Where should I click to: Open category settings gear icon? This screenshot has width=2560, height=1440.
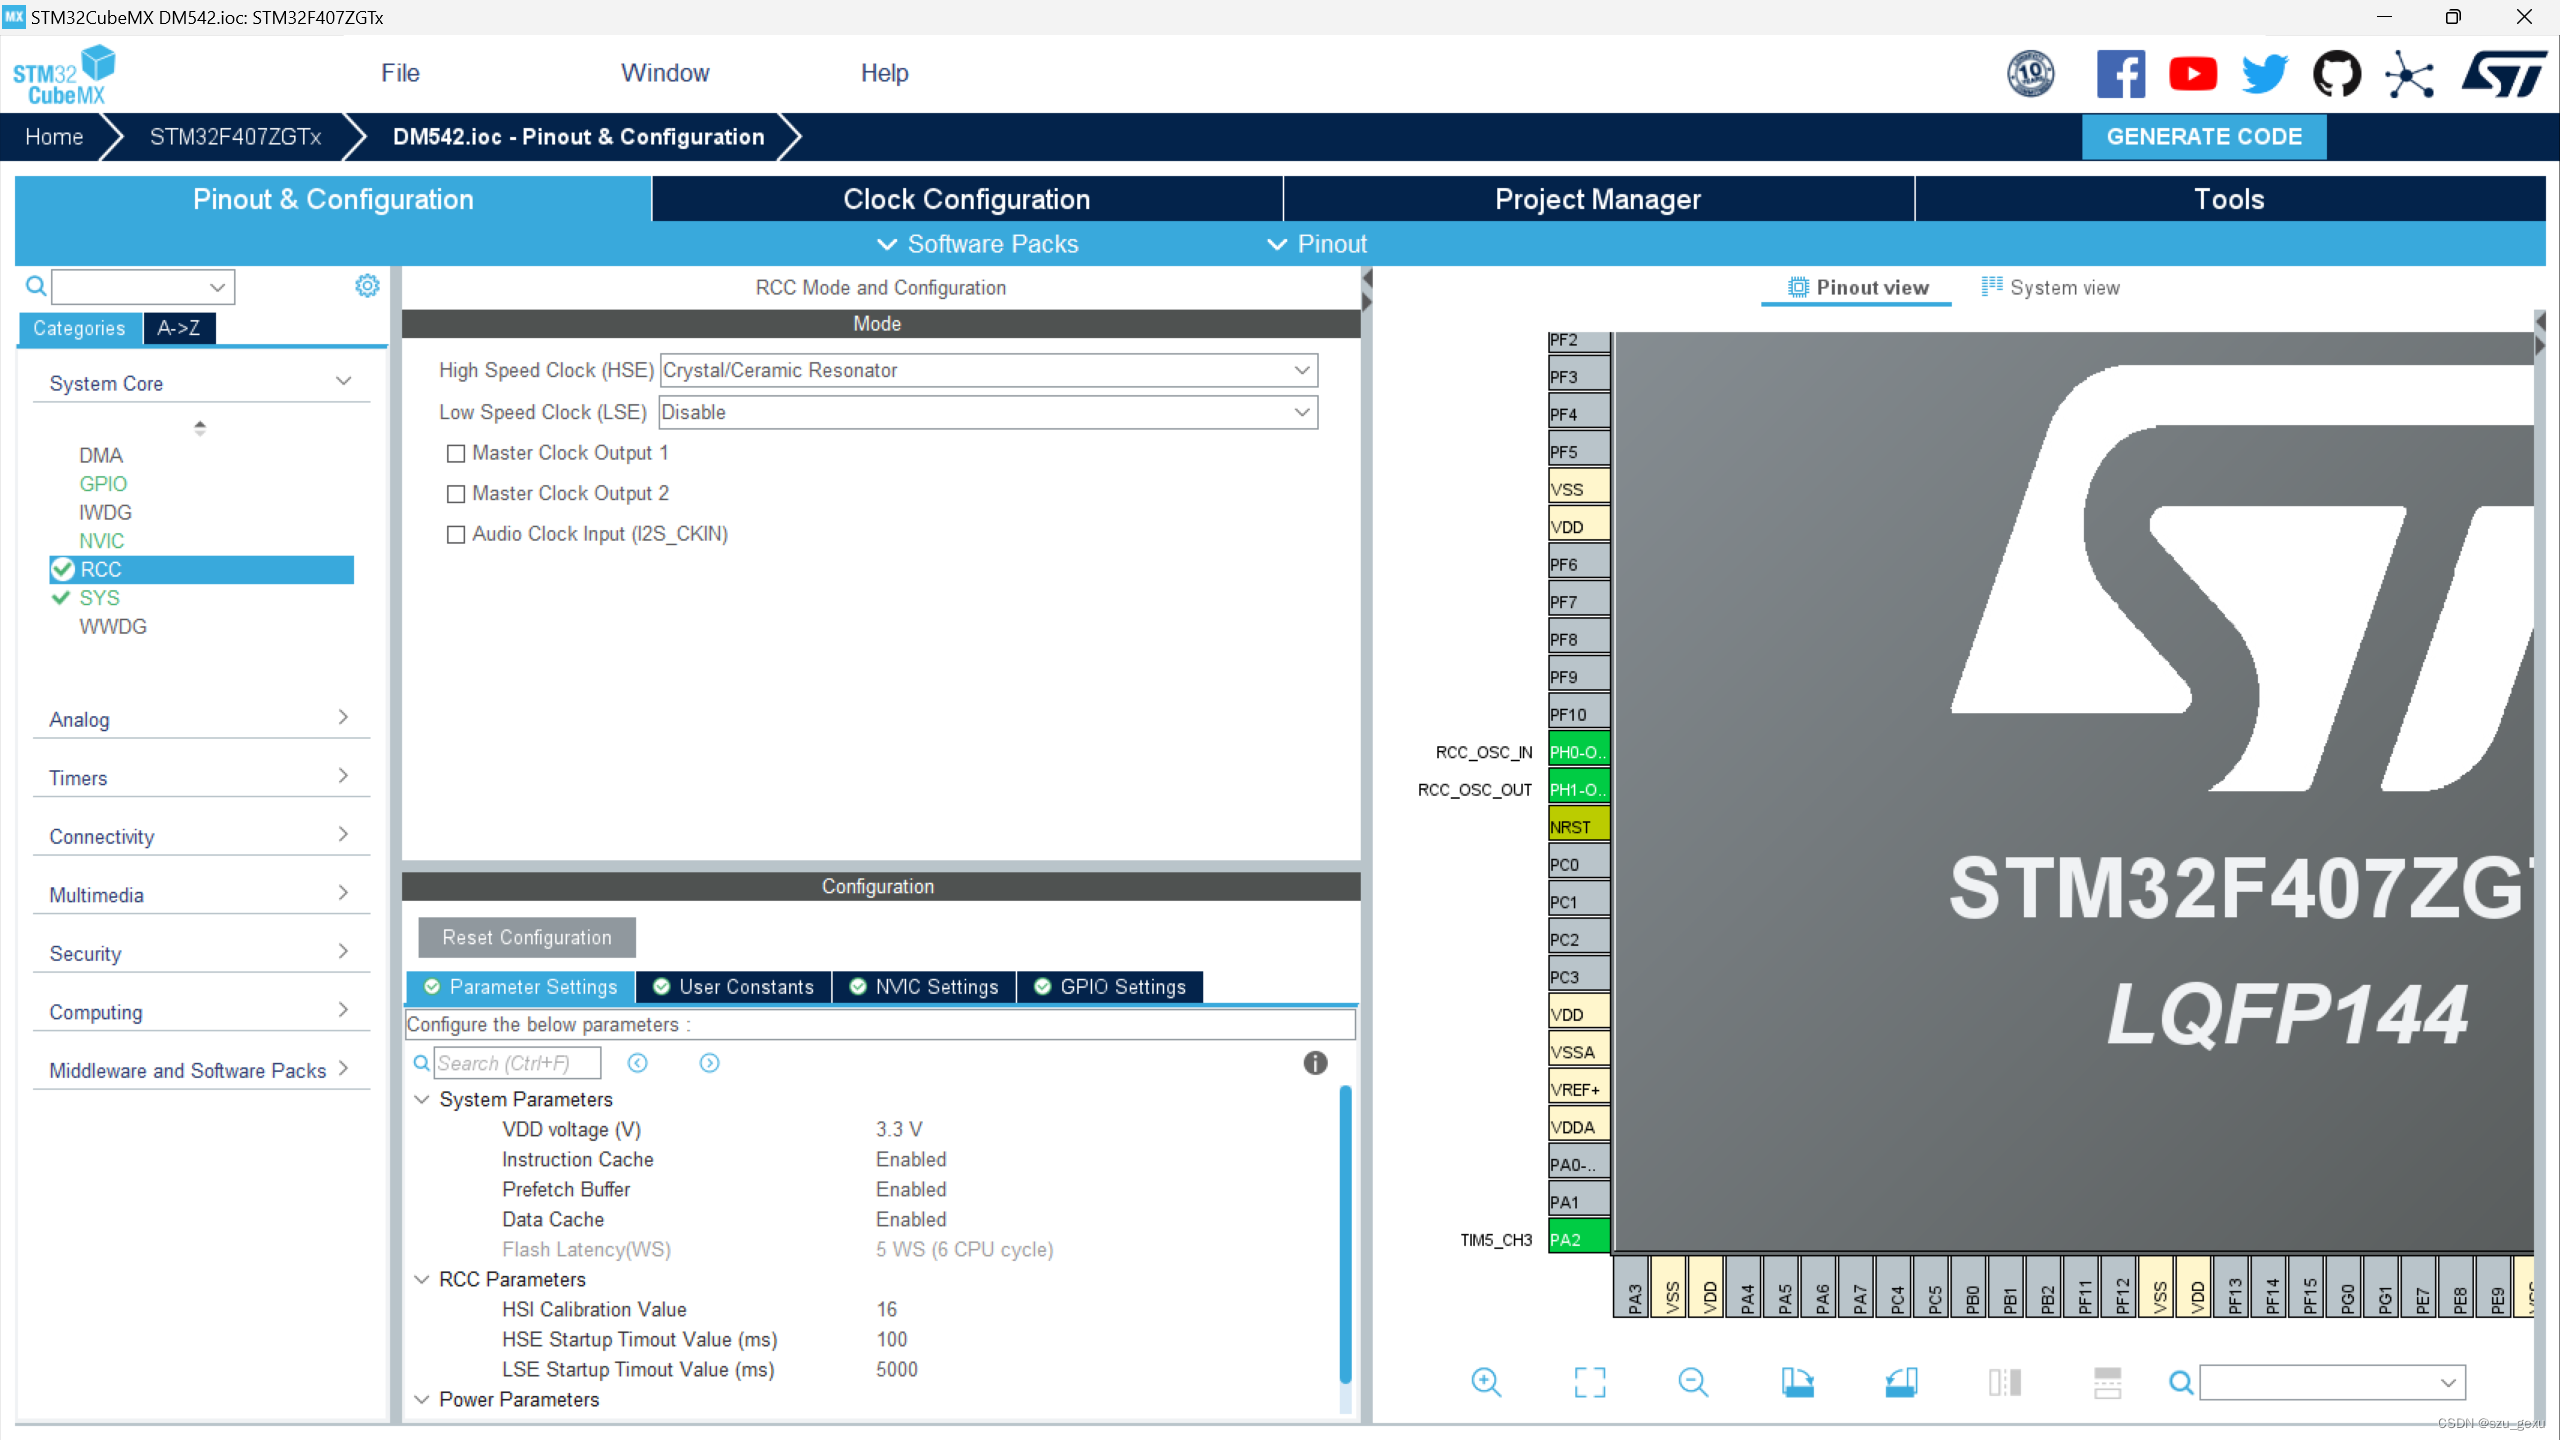(367, 286)
